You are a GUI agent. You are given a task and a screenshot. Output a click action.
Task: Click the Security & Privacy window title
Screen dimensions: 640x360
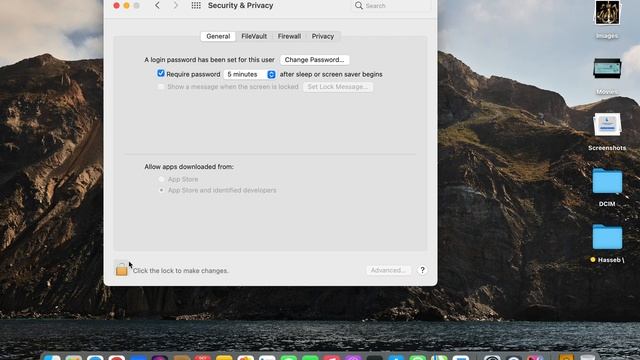pos(240,5)
